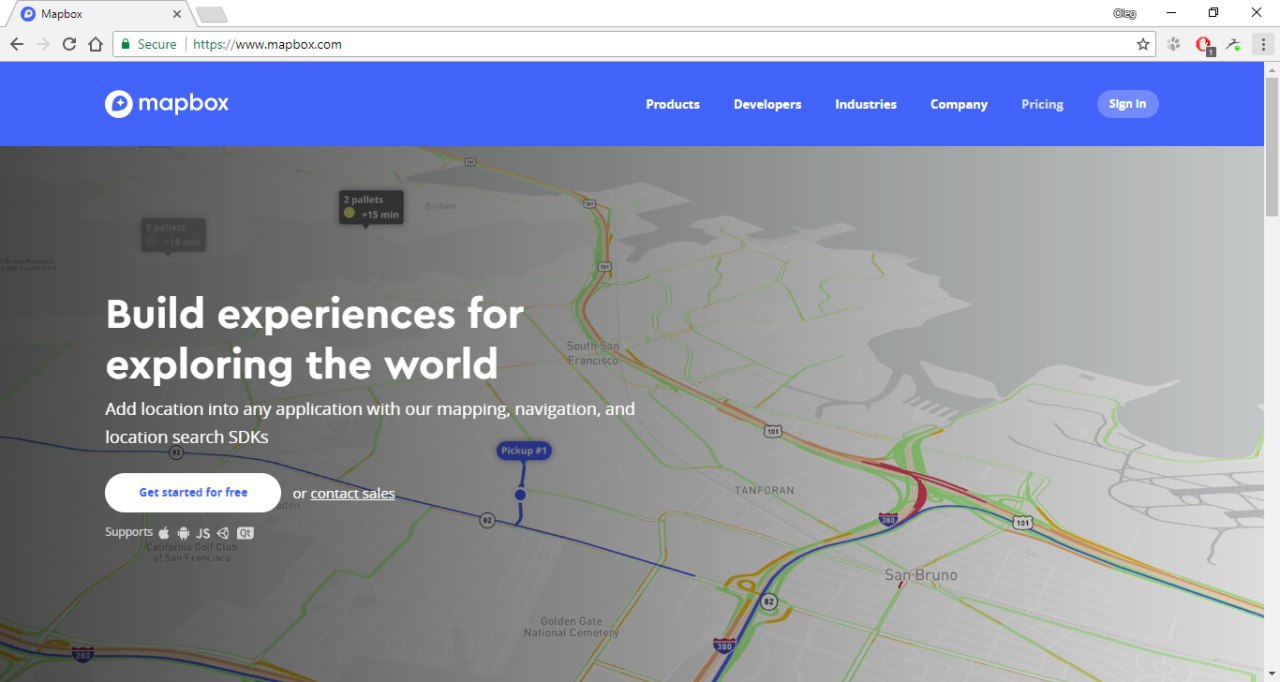Open the Developers menu

click(x=767, y=104)
